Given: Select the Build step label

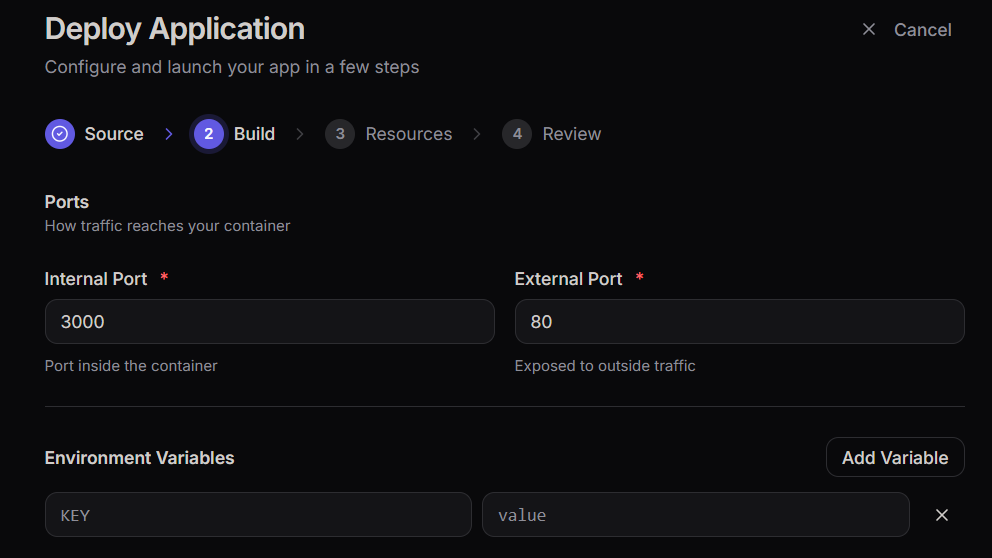Looking at the screenshot, I should [x=254, y=134].
